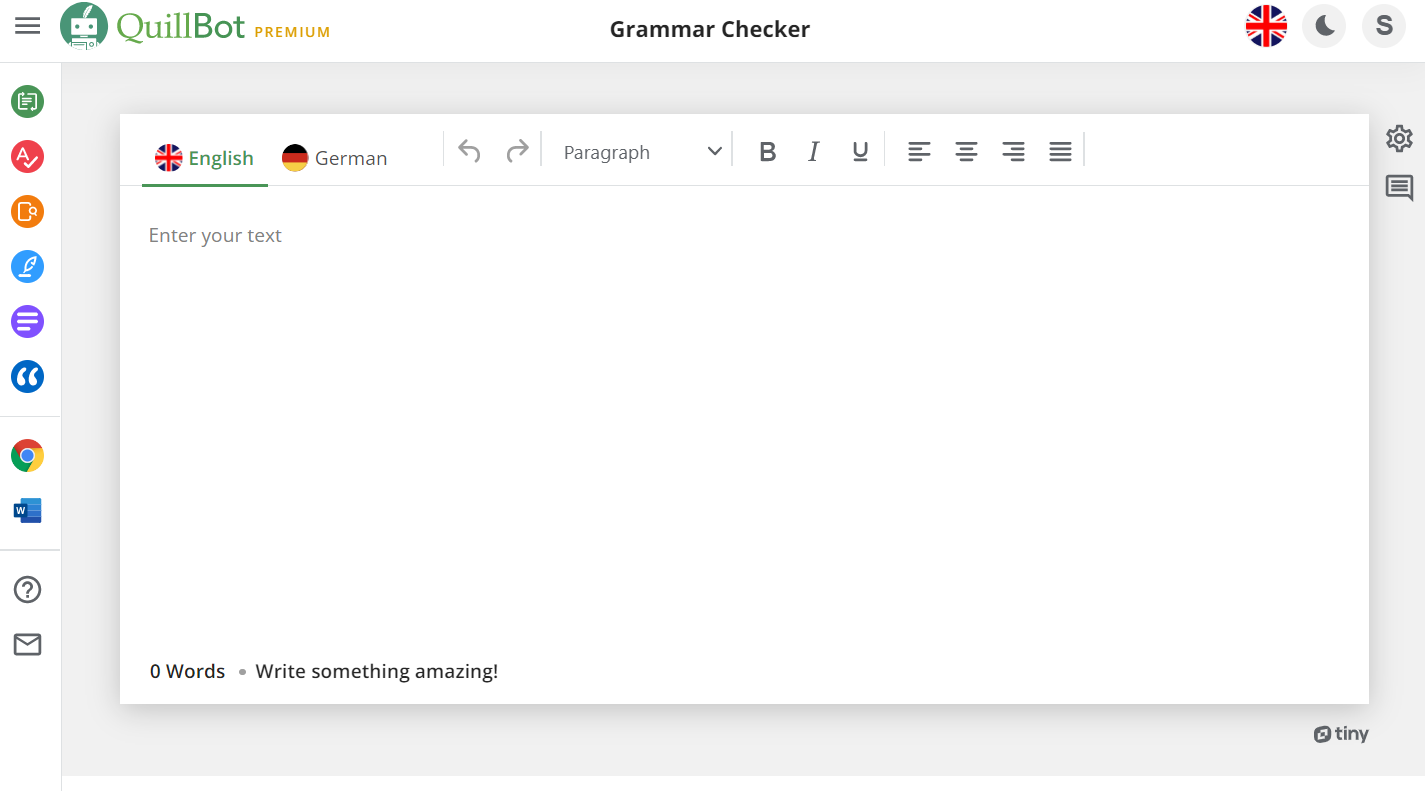Select the English language tab
The height and width of the screenshot is (791, 1425).
(x=204, y=157)
